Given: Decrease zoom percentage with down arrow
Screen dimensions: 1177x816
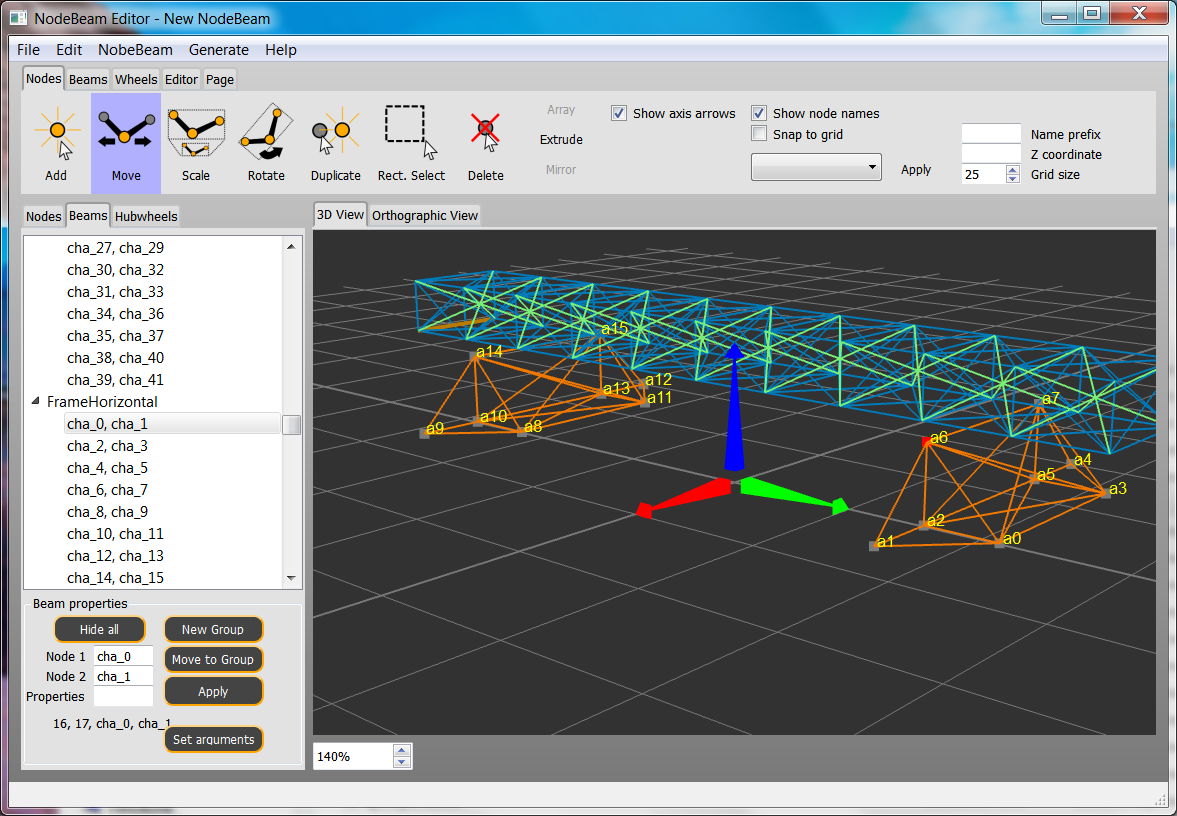Looking at the screenshot, I should click(402, 762).
